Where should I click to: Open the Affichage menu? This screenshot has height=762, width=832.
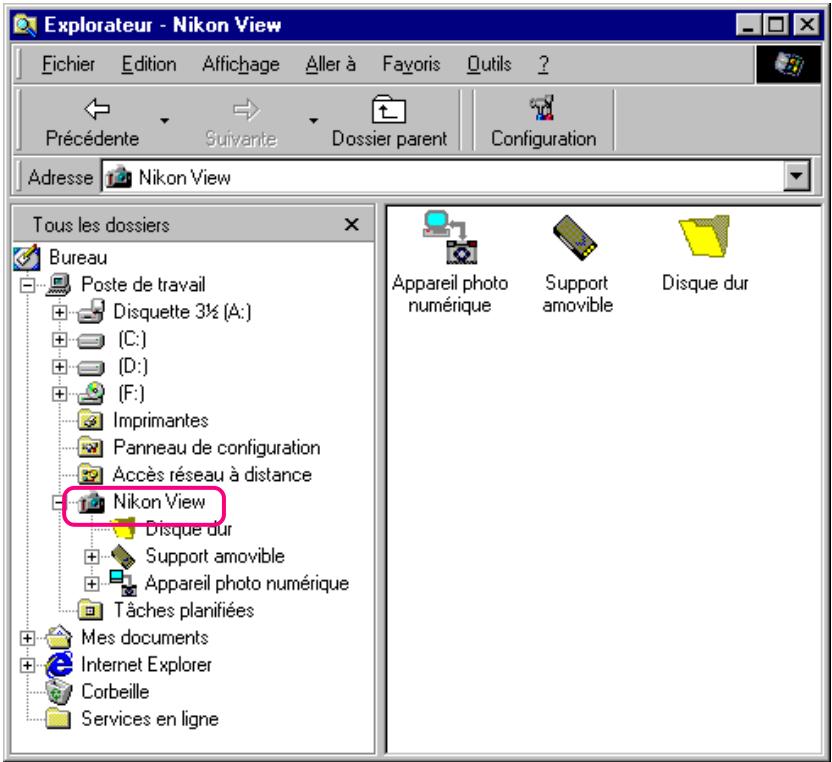tap(240, 64)
